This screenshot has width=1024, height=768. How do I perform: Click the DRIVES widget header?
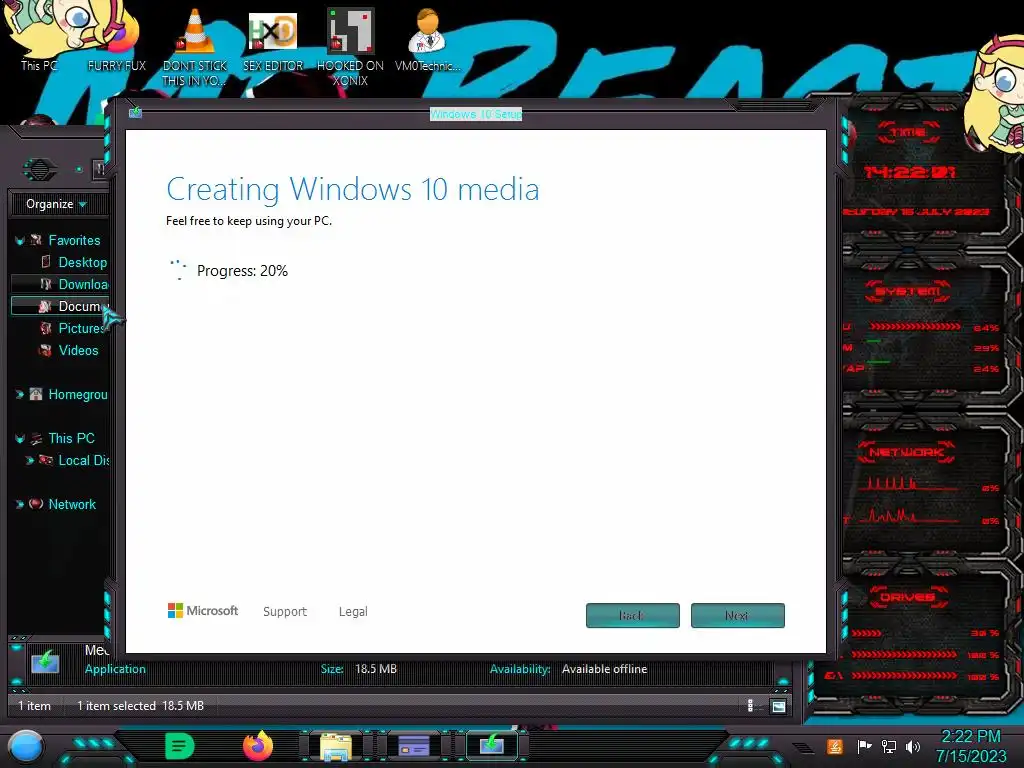click(908, 597)
